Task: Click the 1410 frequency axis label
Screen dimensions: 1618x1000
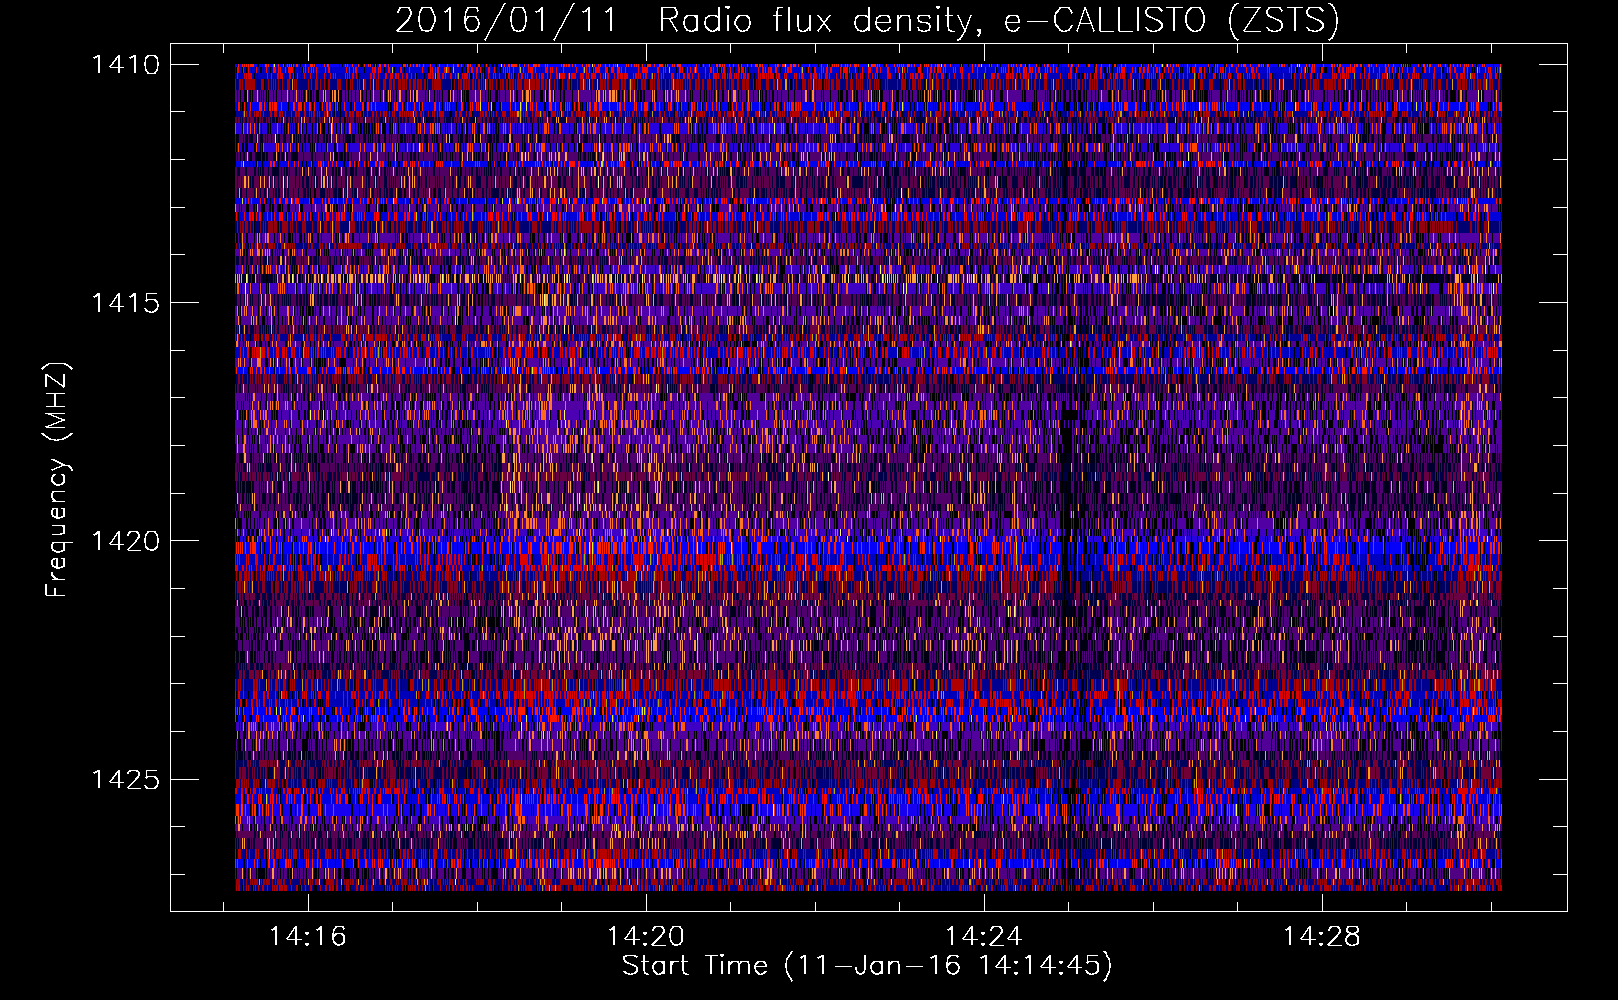Action: coord(125,65)
